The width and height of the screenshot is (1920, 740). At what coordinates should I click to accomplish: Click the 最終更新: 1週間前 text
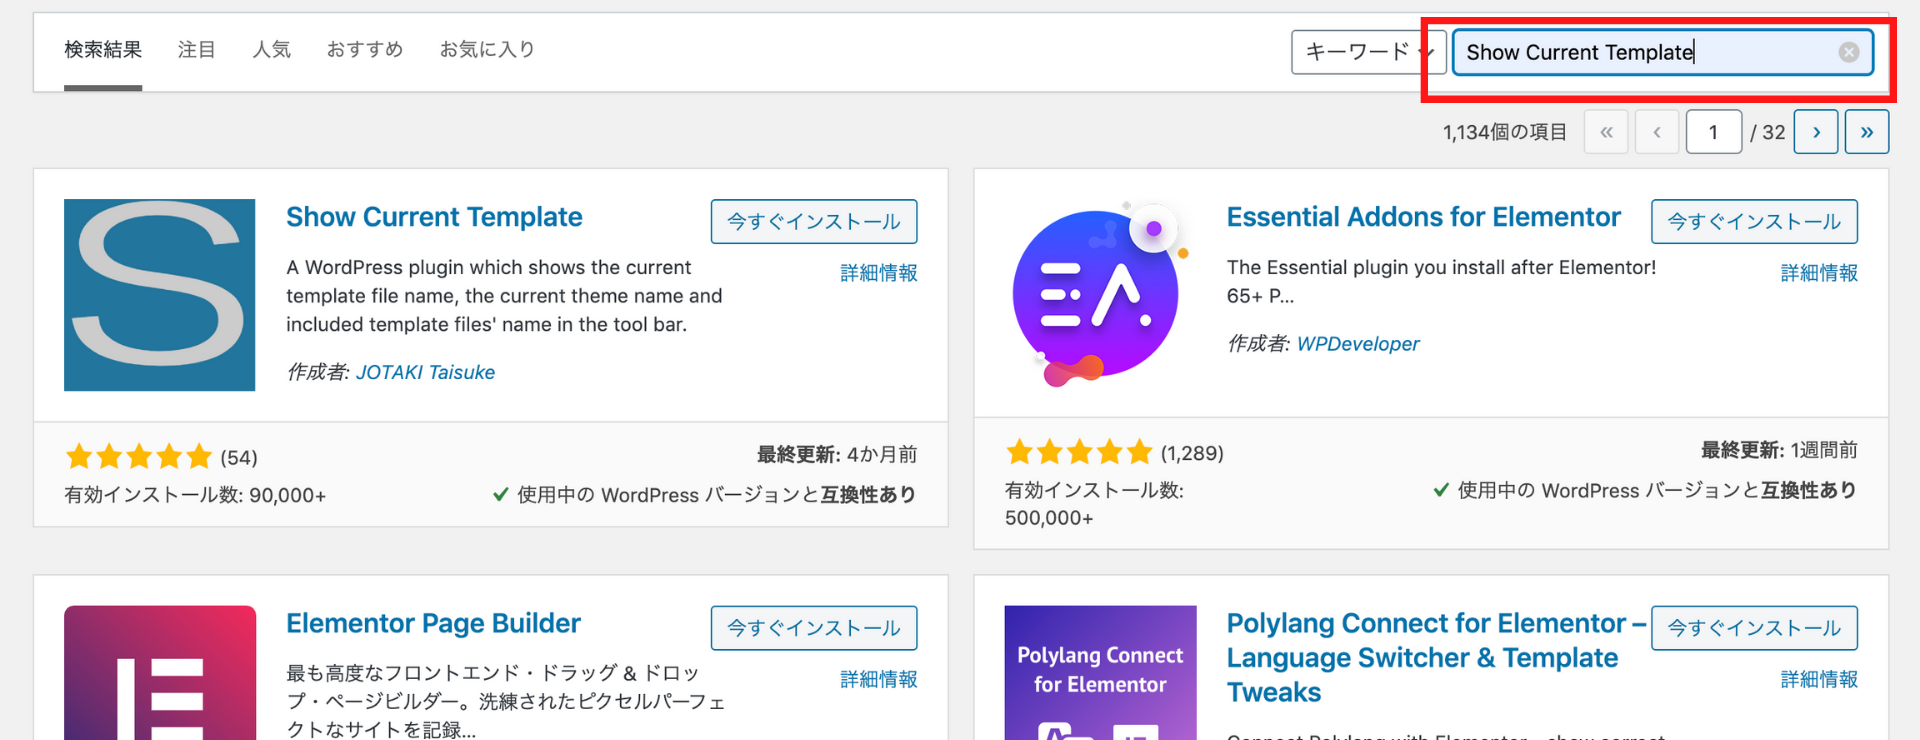pos(1779,450)
